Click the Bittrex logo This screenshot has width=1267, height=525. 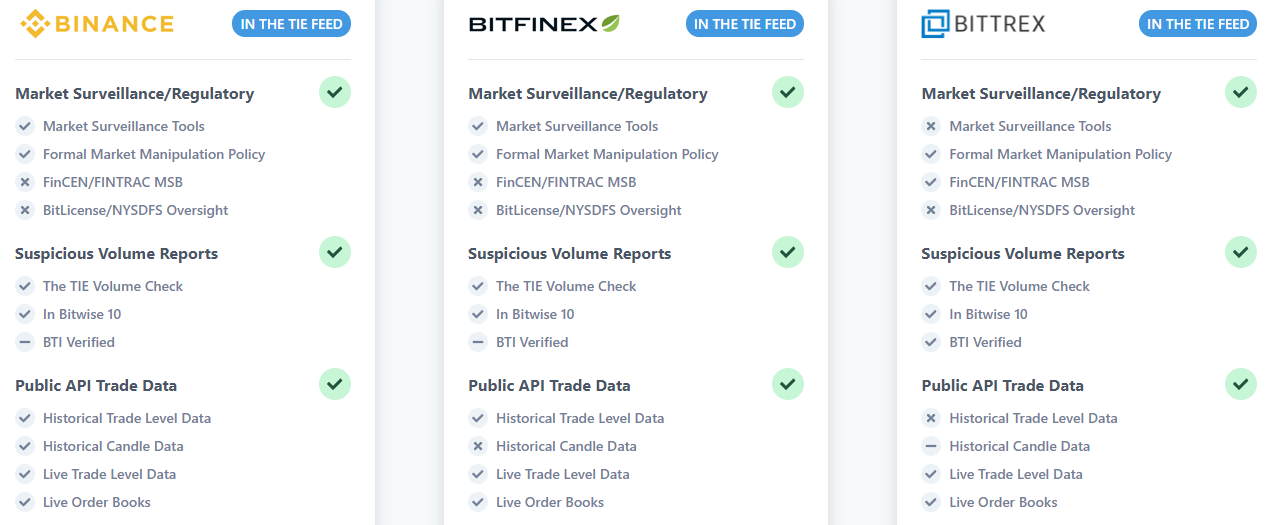(983, 23)
